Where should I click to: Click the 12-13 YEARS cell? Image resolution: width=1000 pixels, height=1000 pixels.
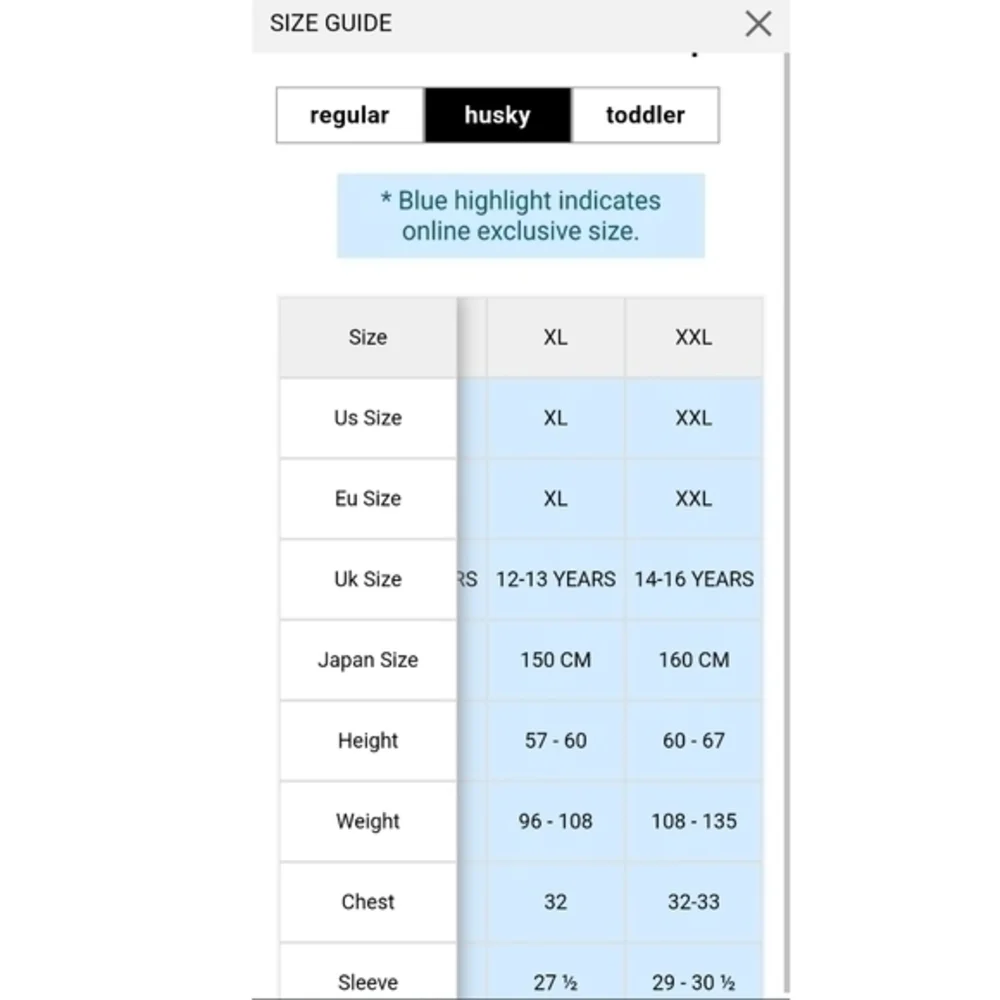tap(555, 579)
